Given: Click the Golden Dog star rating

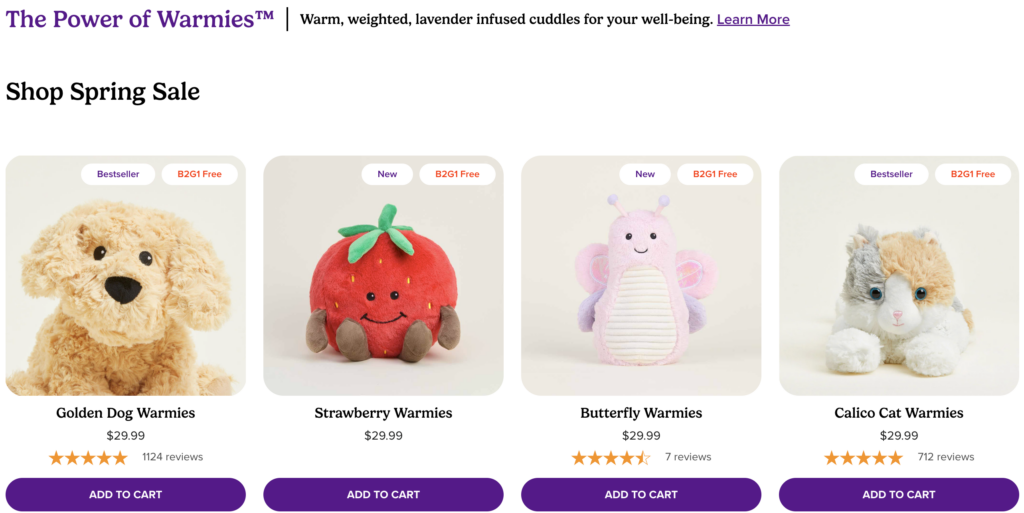Looking at the screenshot, I should (x=88, y=458).
